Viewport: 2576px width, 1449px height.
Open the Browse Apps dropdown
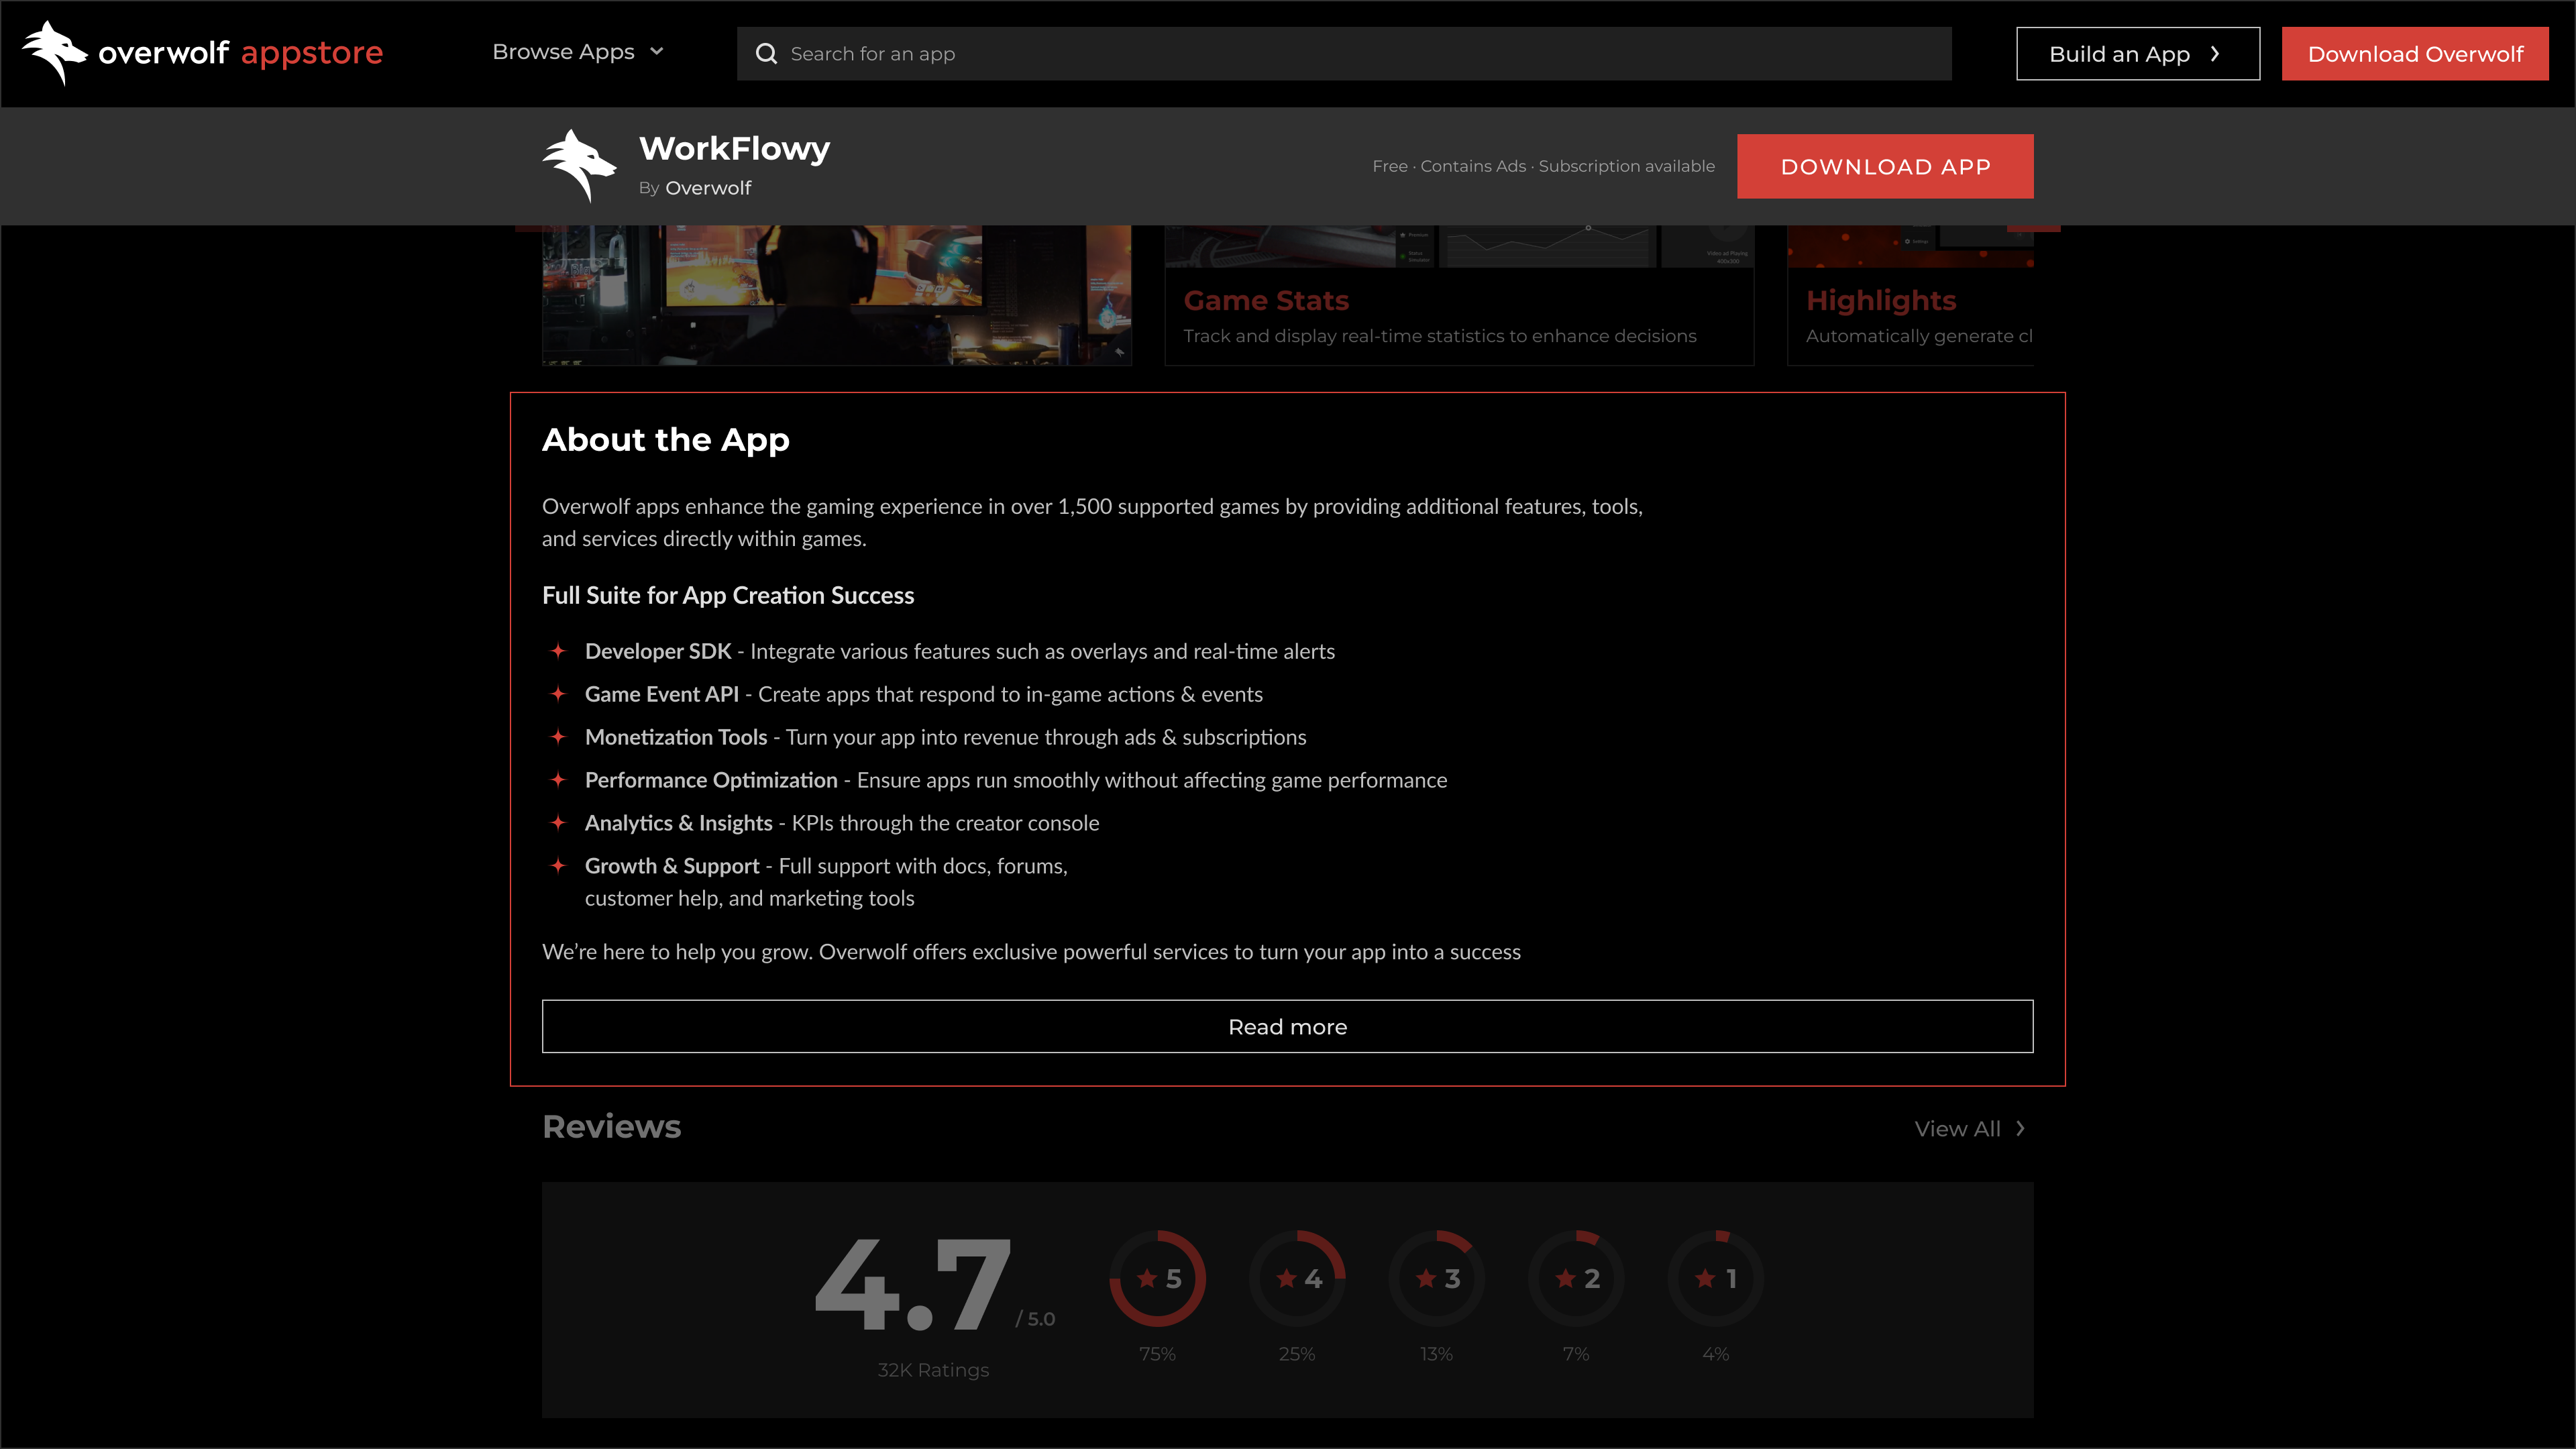coord(577,52)
